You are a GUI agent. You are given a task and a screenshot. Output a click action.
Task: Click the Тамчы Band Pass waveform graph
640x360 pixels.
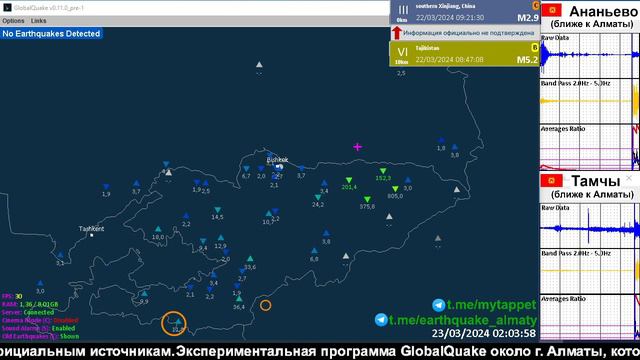click(x=590, y=271)
